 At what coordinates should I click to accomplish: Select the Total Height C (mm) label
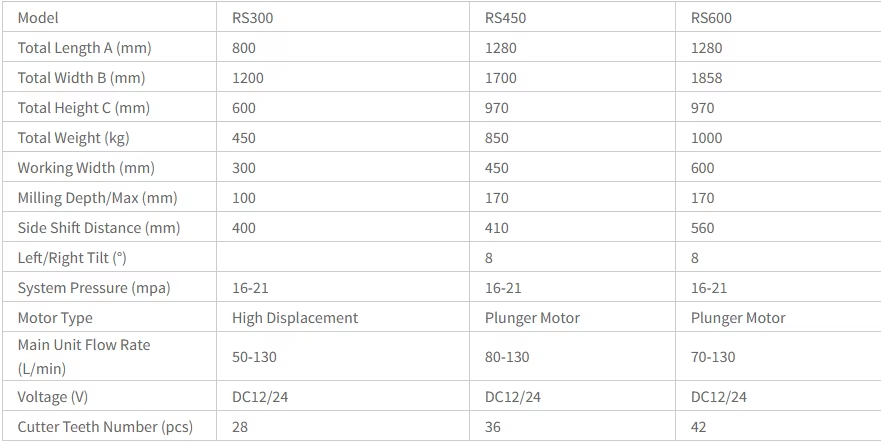[x=84, y=108]
